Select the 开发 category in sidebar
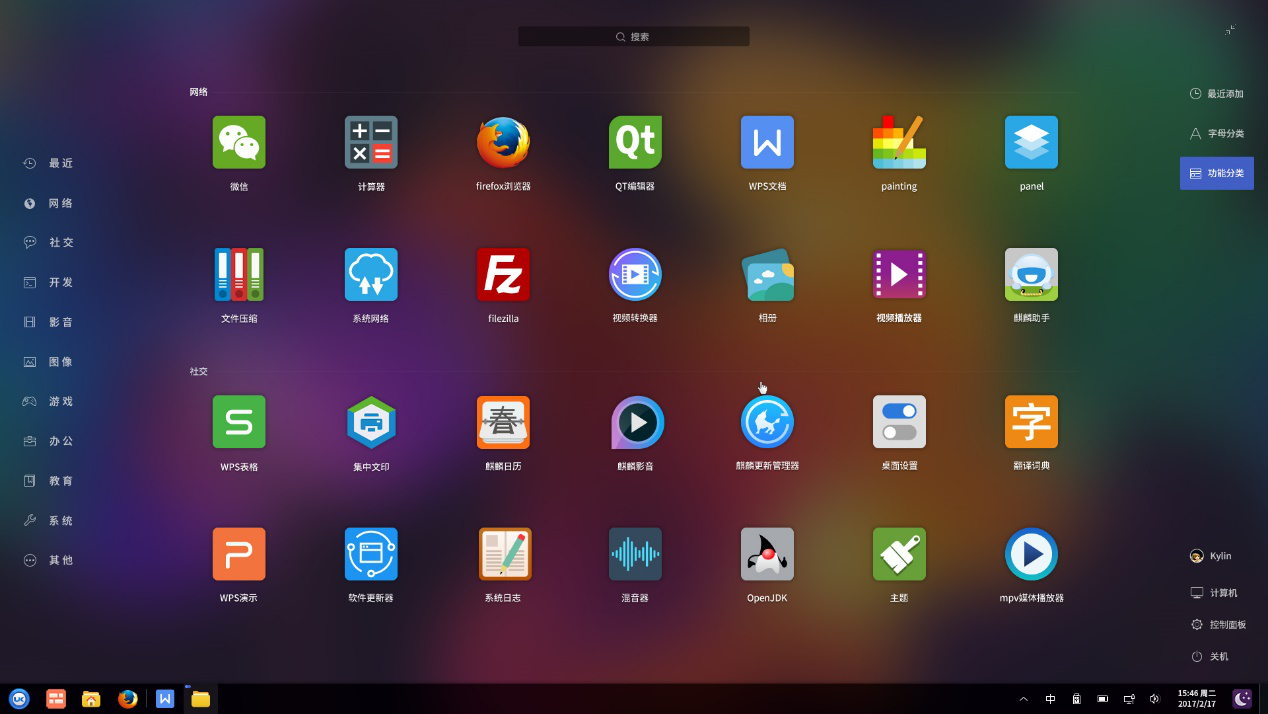This screenshot has height=714, width=1268. [60, 282]
